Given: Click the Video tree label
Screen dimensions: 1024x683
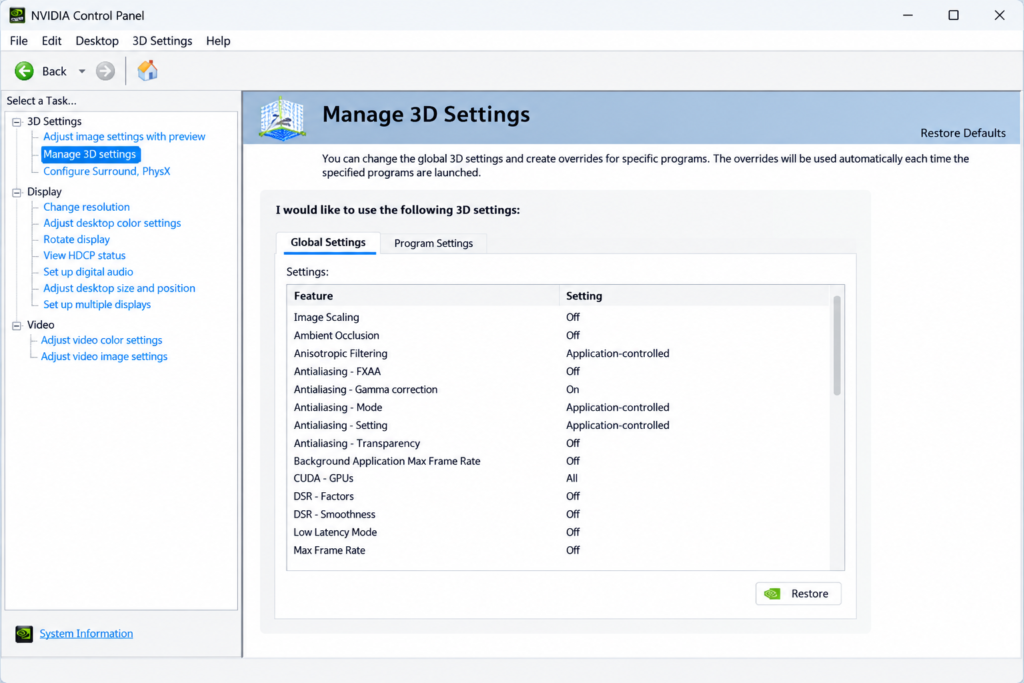Looking at the screenshot, I should [x=40, y=325].
